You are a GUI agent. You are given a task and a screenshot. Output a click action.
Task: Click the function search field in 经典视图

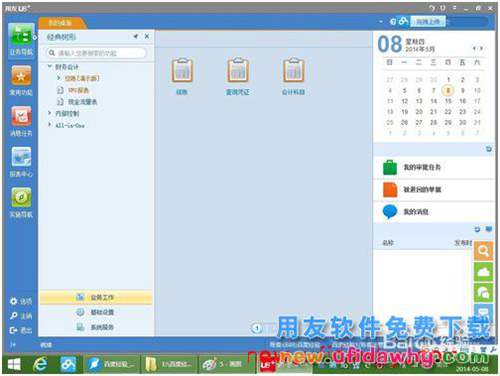tap(96, 53)
